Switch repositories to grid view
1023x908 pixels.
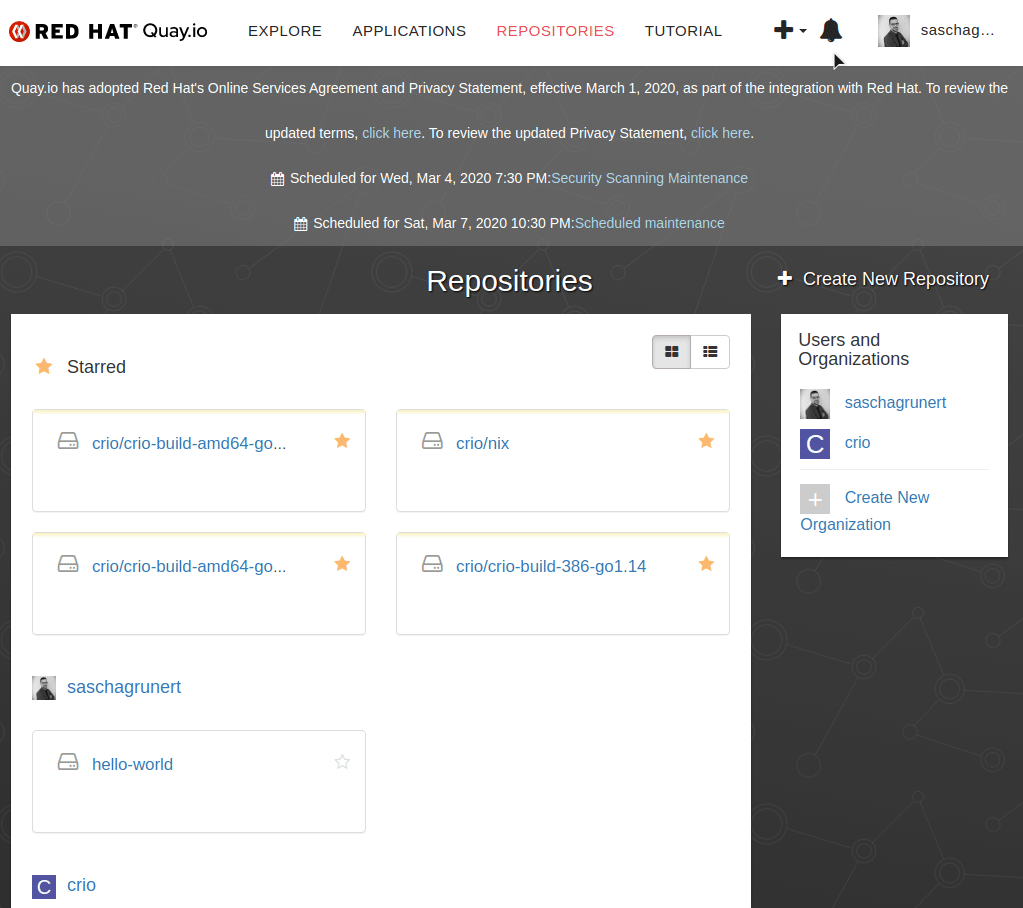click(671, 352)
